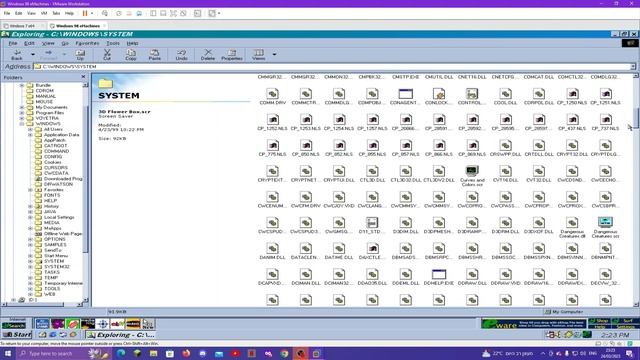Open the Explorer Help menu
This screenshot has height=360, width=640.
132,43
